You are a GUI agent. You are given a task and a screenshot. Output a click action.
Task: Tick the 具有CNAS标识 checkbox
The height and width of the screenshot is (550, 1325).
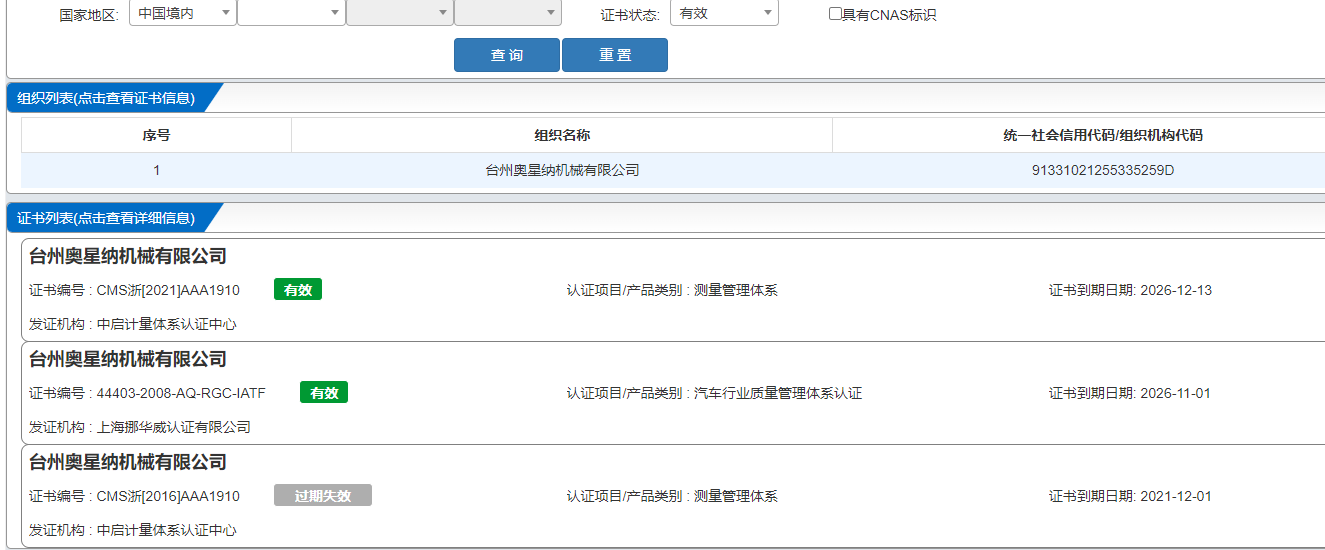(x=835, y=14)
